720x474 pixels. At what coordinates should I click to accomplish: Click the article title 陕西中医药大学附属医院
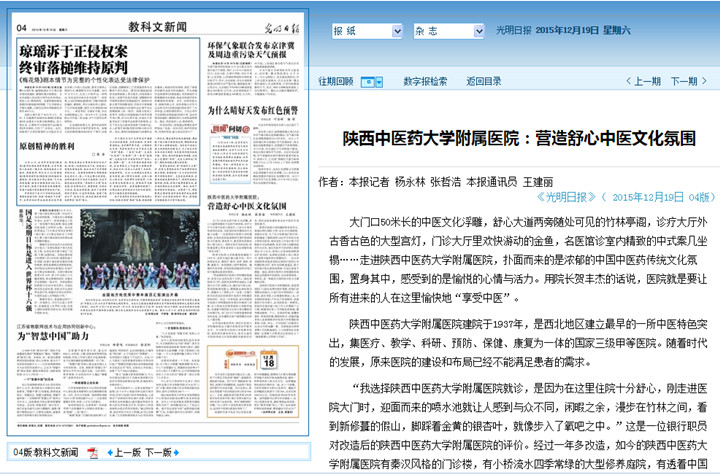pyautogui.click(x=519, y=138)
